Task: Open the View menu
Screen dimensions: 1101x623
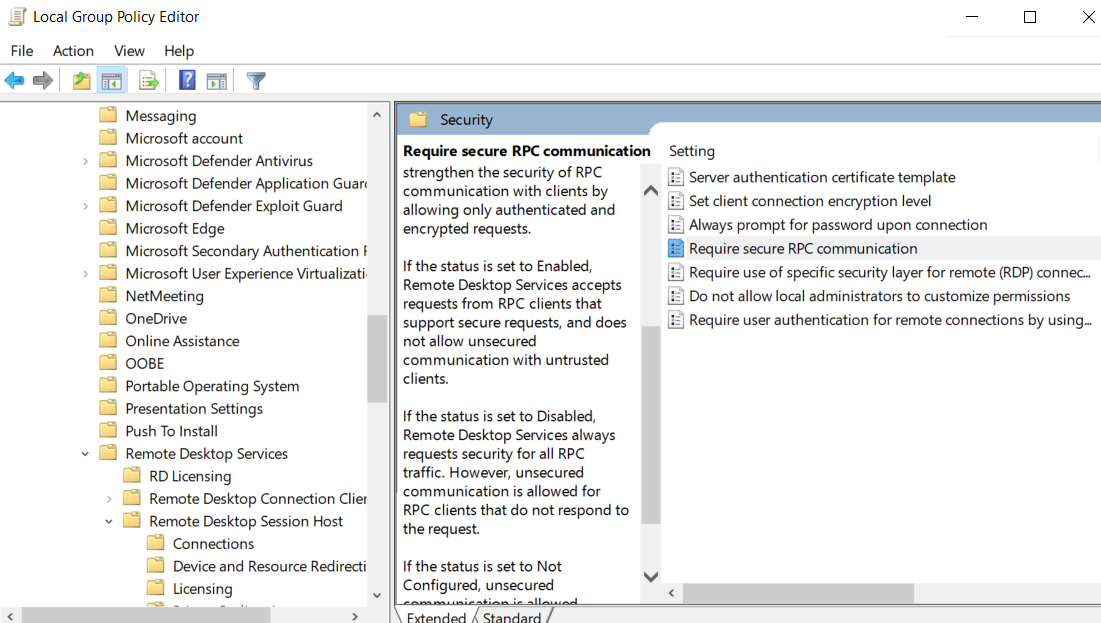Action: [129, 51]
